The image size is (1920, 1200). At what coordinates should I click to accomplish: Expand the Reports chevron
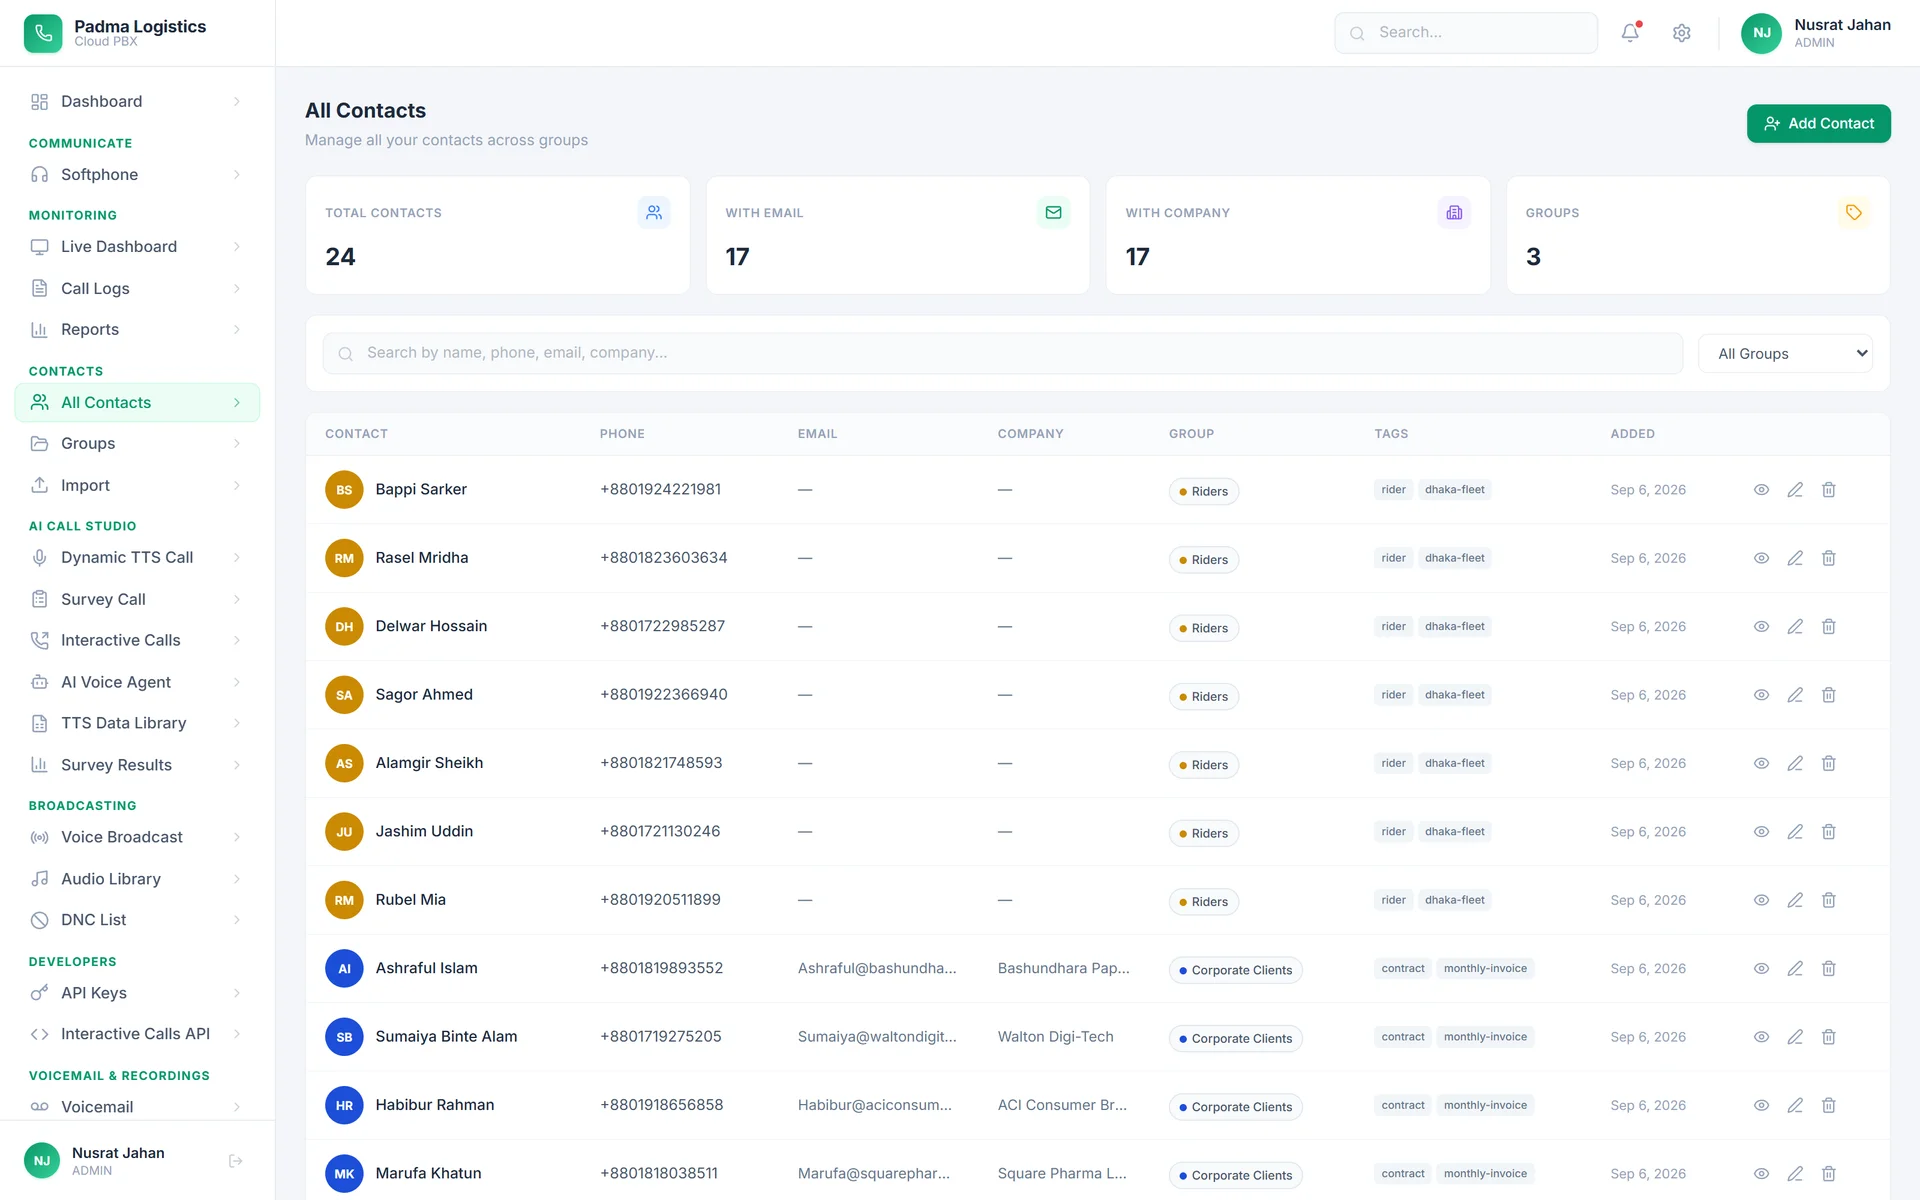[237, 329]
